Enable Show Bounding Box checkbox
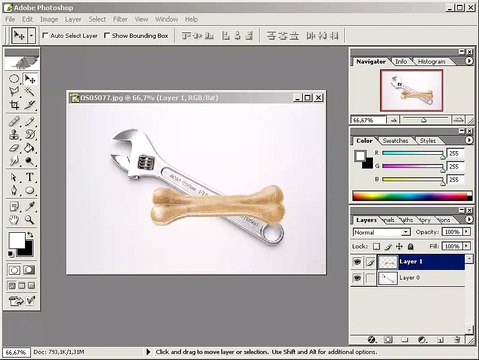Screen dimensions: 479x360 [x=107, y=35]
